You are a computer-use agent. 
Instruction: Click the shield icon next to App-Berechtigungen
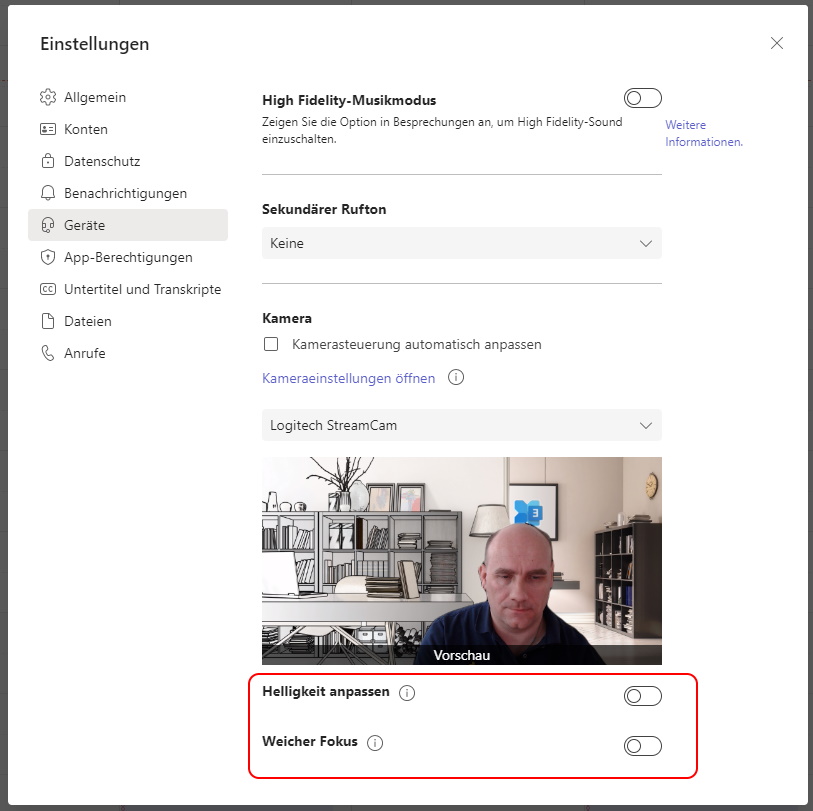click(x=48, y=257)
